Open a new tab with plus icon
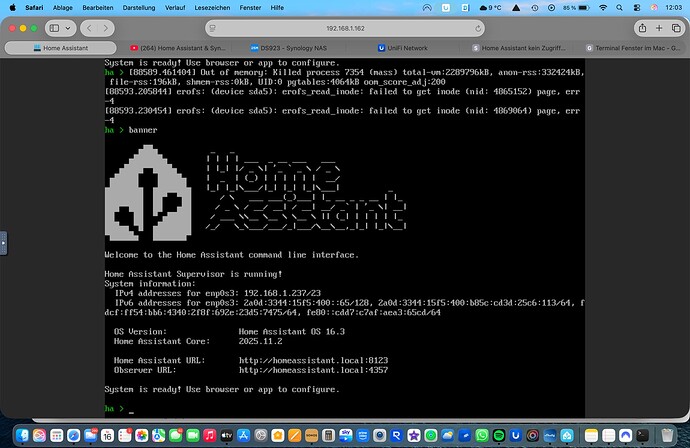This screenshot has height=448, width=690. (x=659, y=27)
